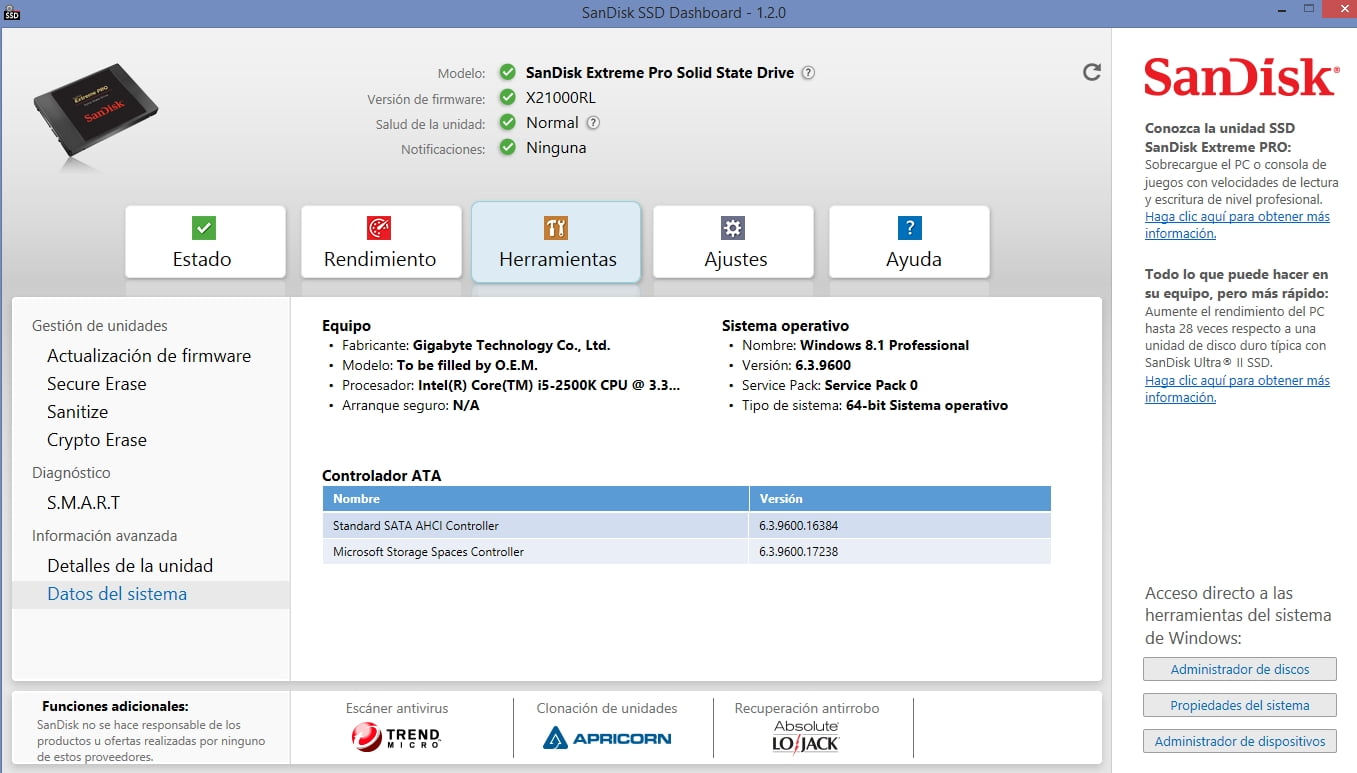Click the firmware version X21000RL text
The image size is (1357, 773).
(x=561, y=98)
